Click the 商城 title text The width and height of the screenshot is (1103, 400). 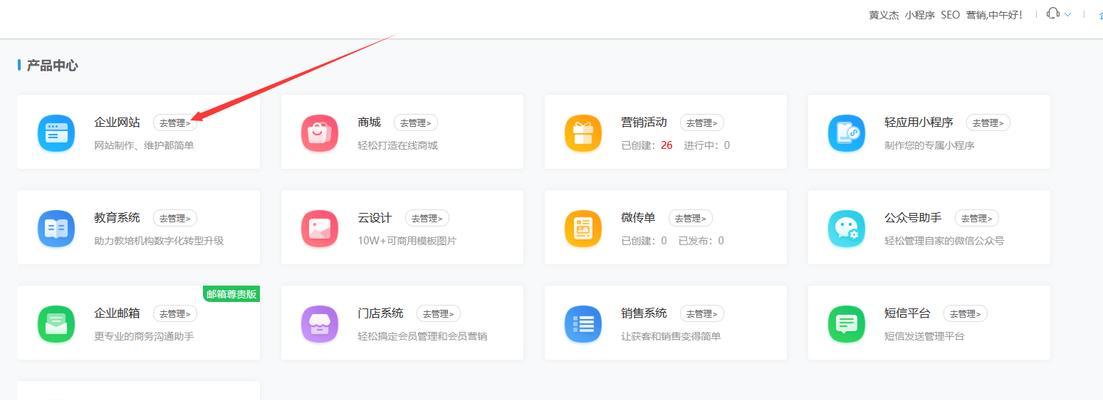click(x=369, y=122)
